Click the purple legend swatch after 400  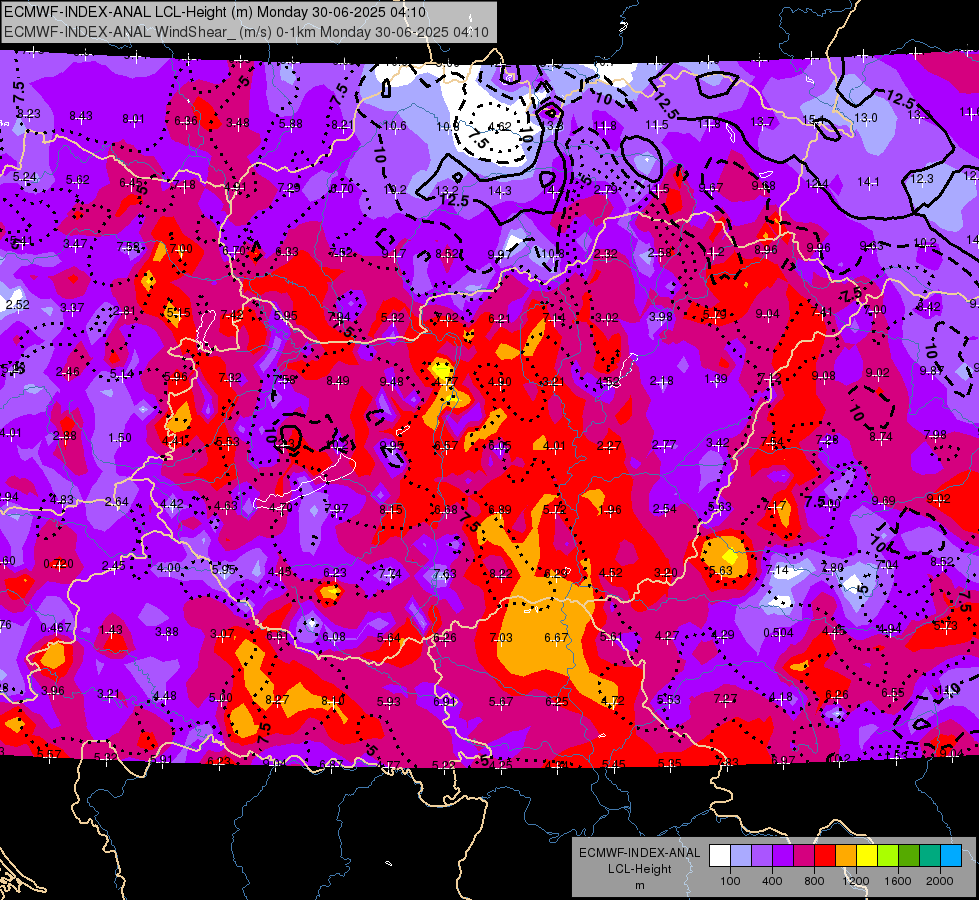click(783, 856)
